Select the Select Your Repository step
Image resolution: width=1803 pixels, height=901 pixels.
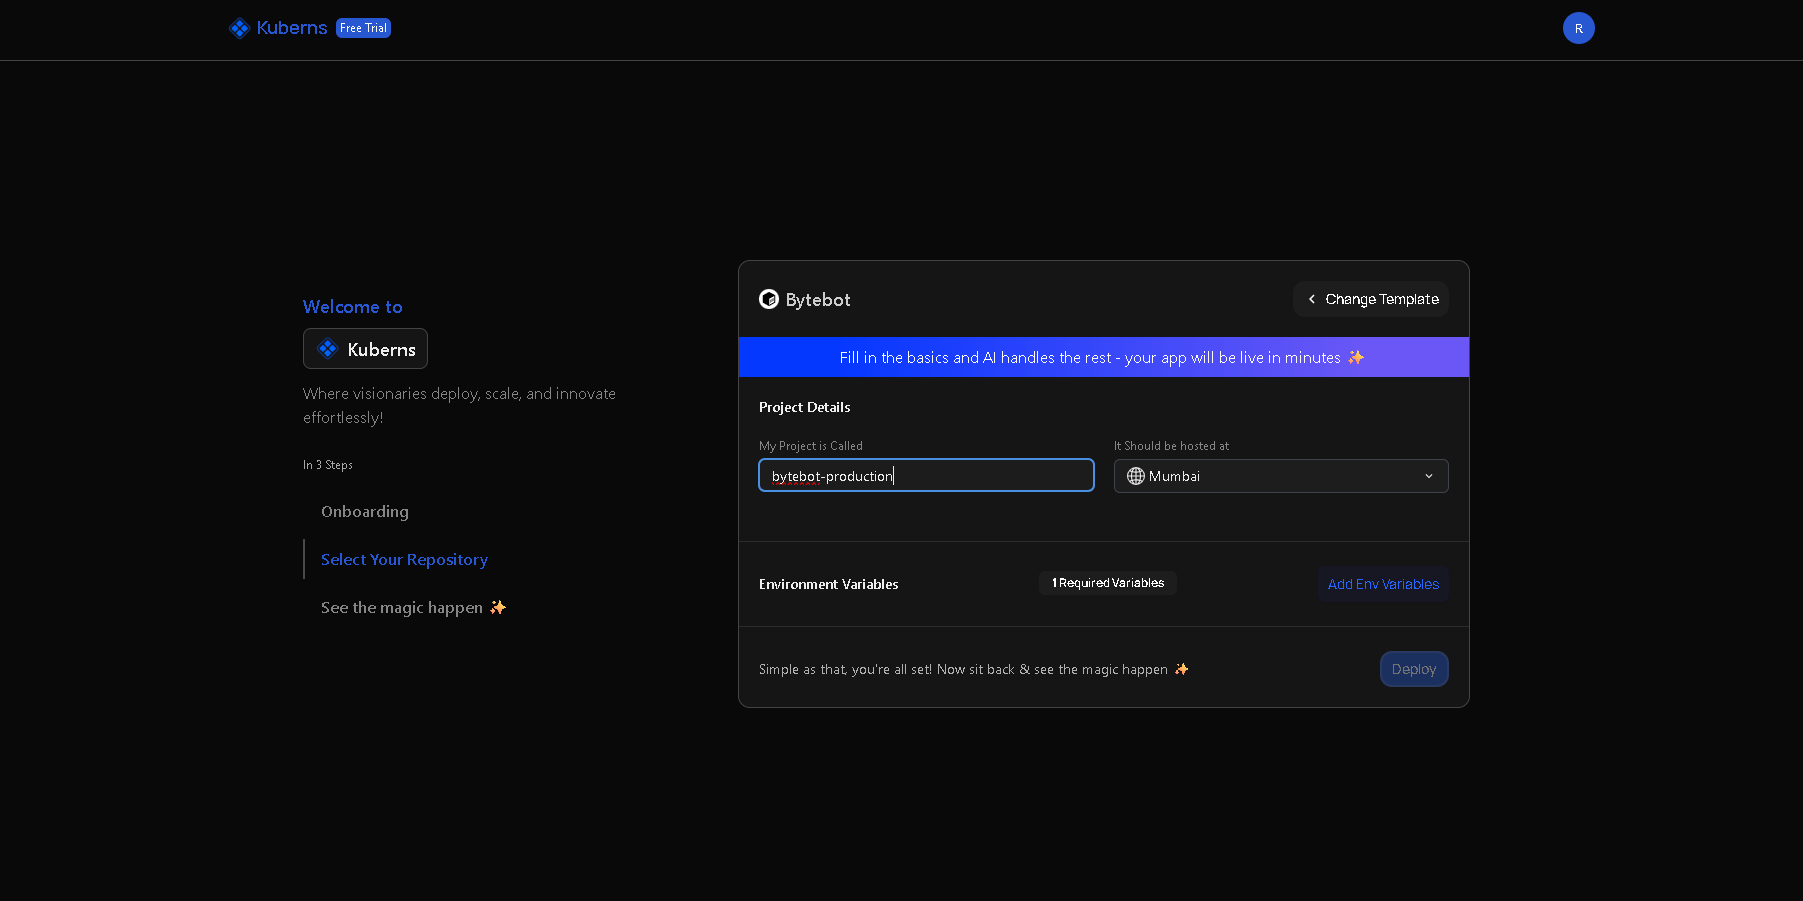[x=404, y=559]
